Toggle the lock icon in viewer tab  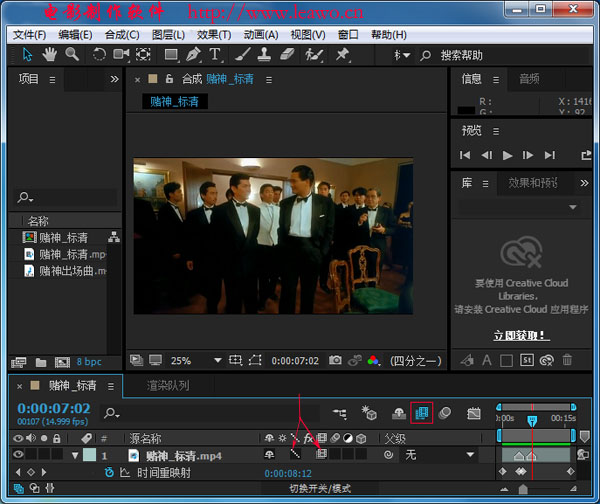[x=169, y=79]
